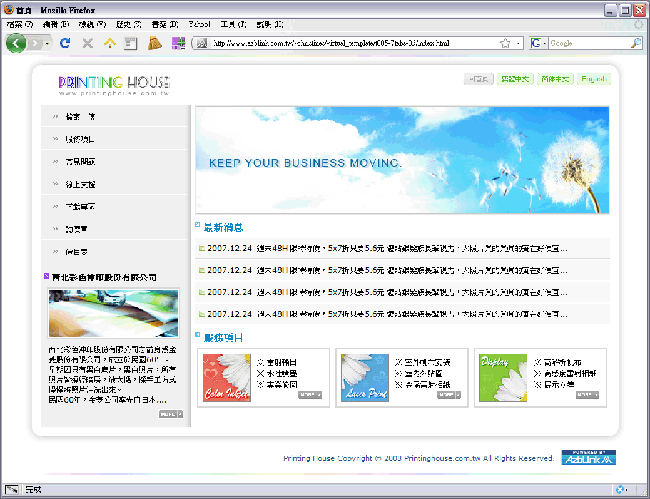Reload the current page
This screenshot has width=650, height=499.
pyautogui.click(x=66, y=43)
